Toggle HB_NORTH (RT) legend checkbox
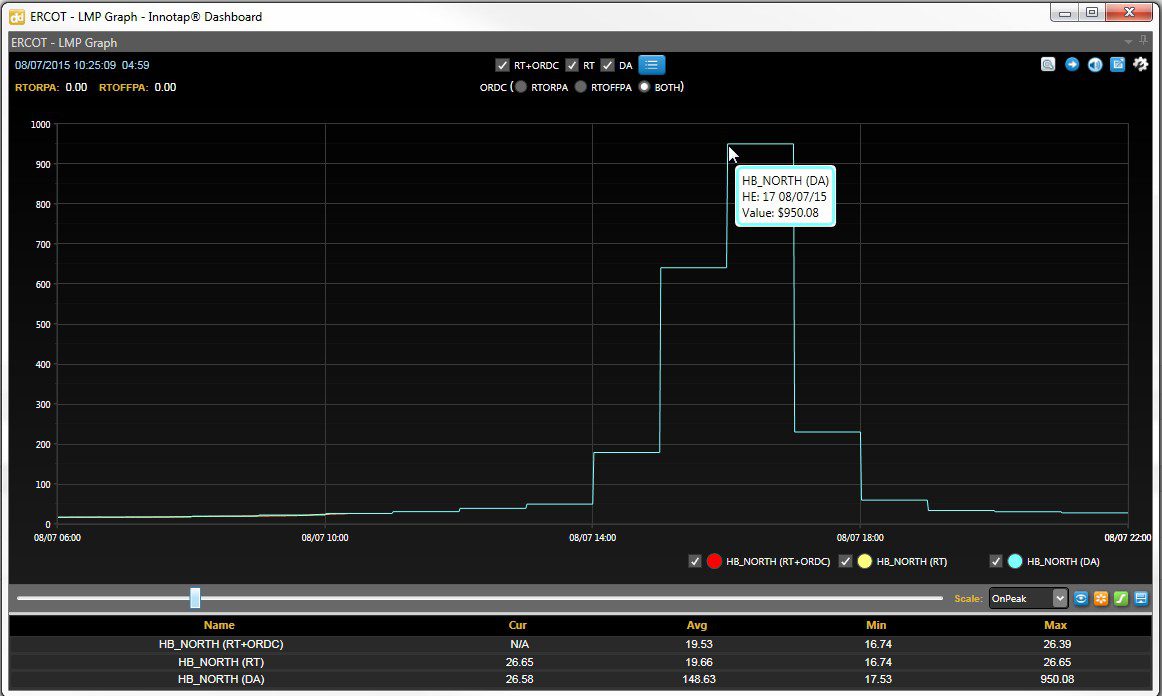 [845, 561]
